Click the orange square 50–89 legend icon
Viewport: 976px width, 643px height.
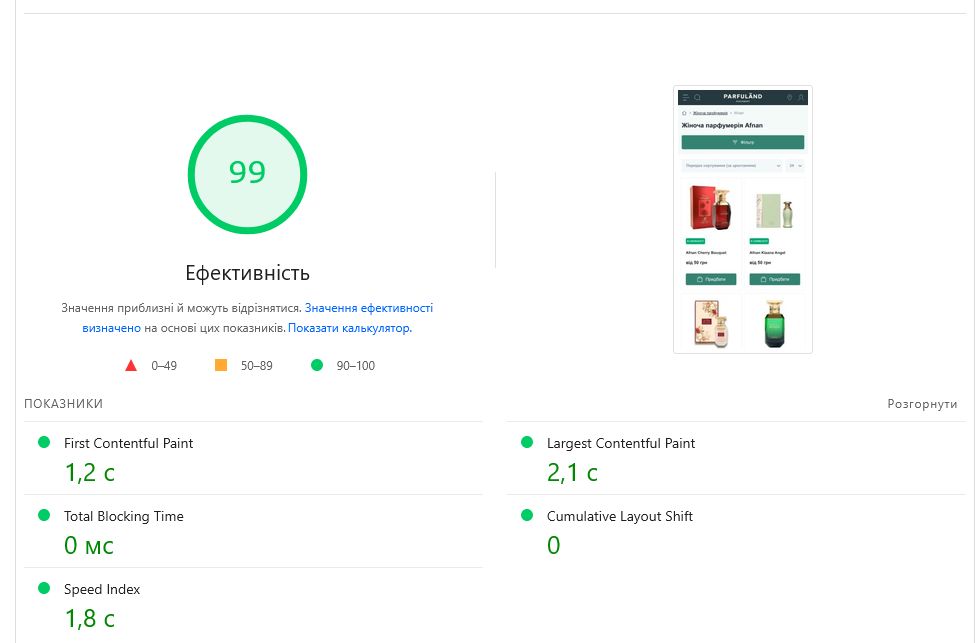click(221, 365)
